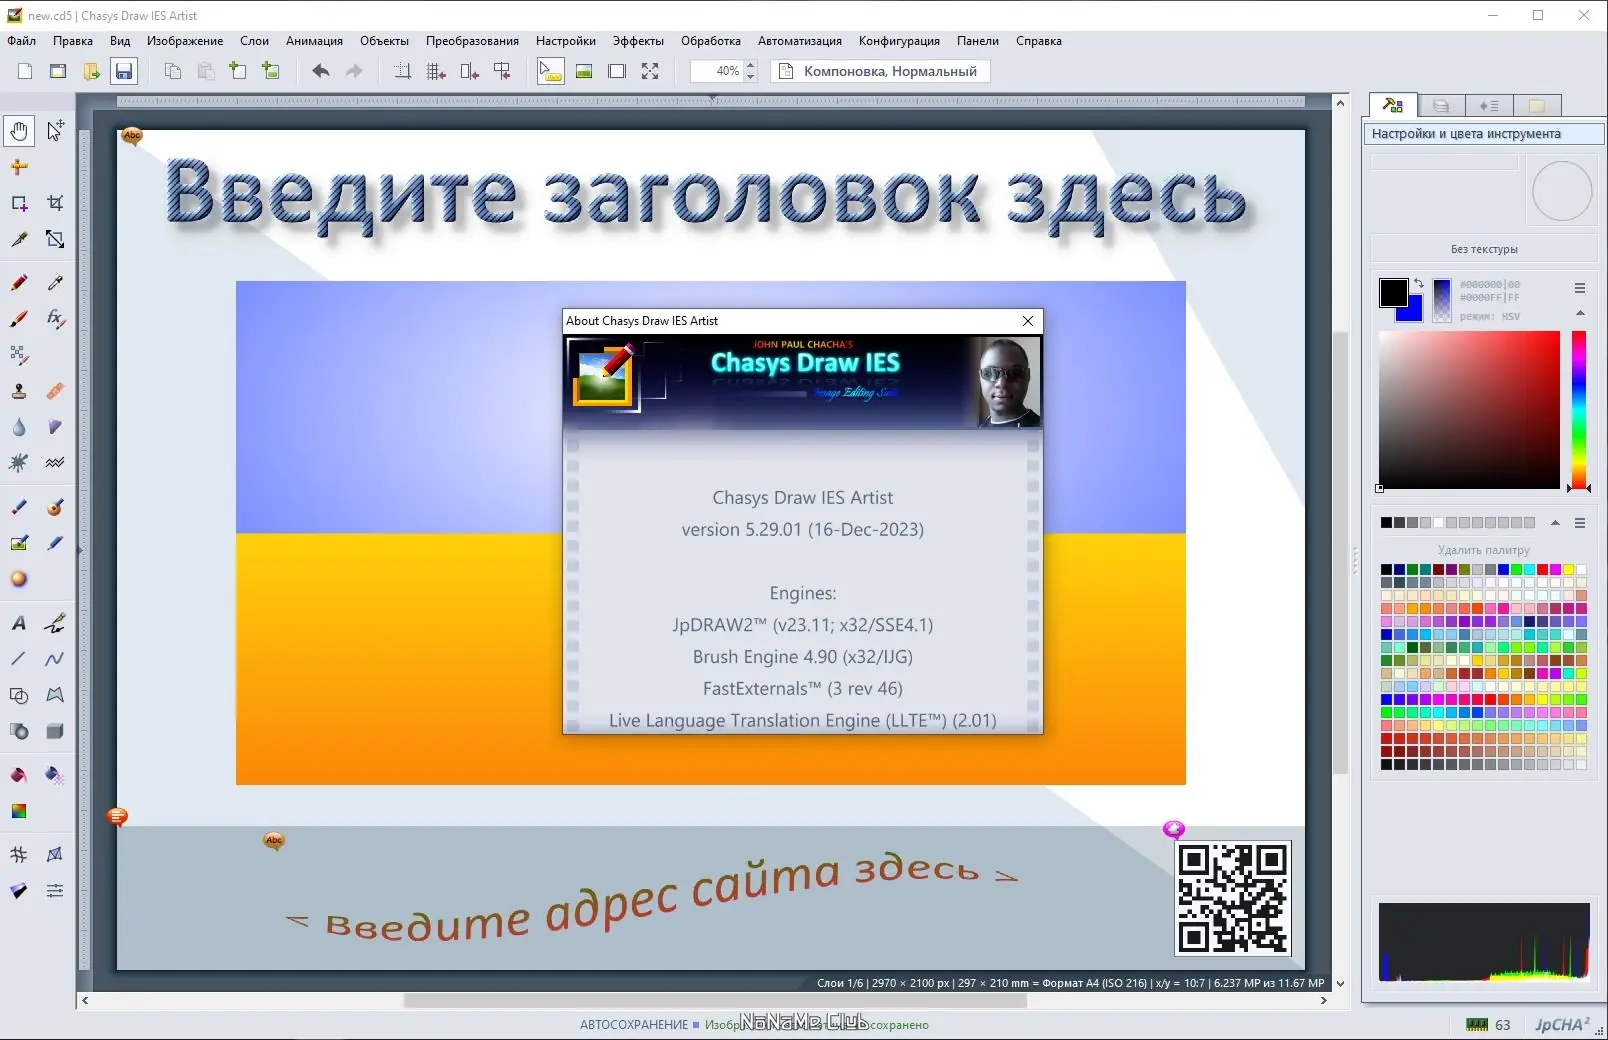This screenshot has width=1608, height=1040.
Task: Undo the last action
Action: pyautogui.click(x=320, y=71)
